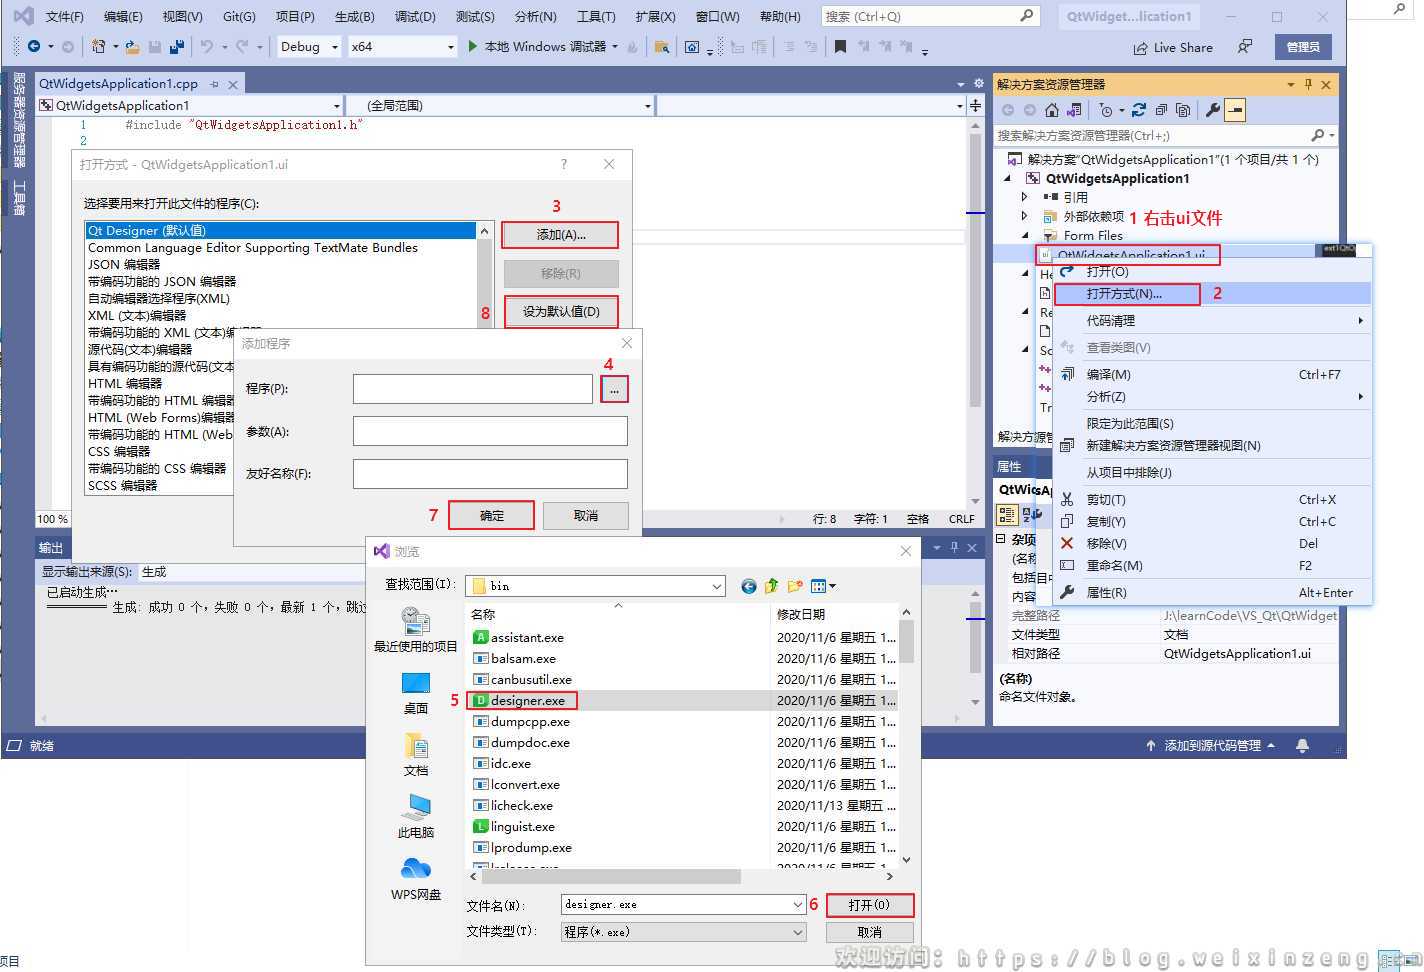
Task: Click the 设为默认值(D) button
Action: (x=561, y=311)
